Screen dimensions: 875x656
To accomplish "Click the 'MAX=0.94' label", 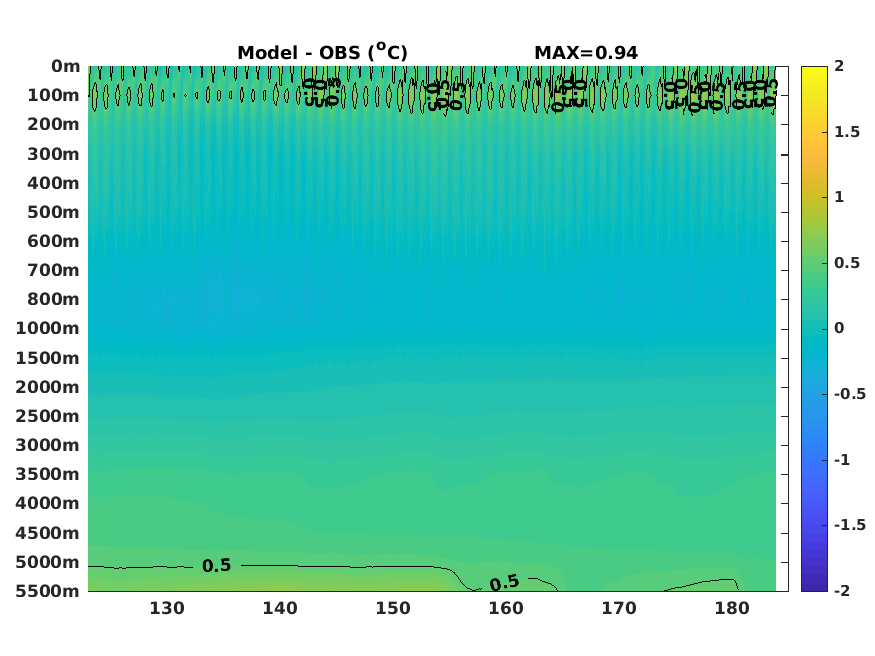I will (x=586, y=53).
